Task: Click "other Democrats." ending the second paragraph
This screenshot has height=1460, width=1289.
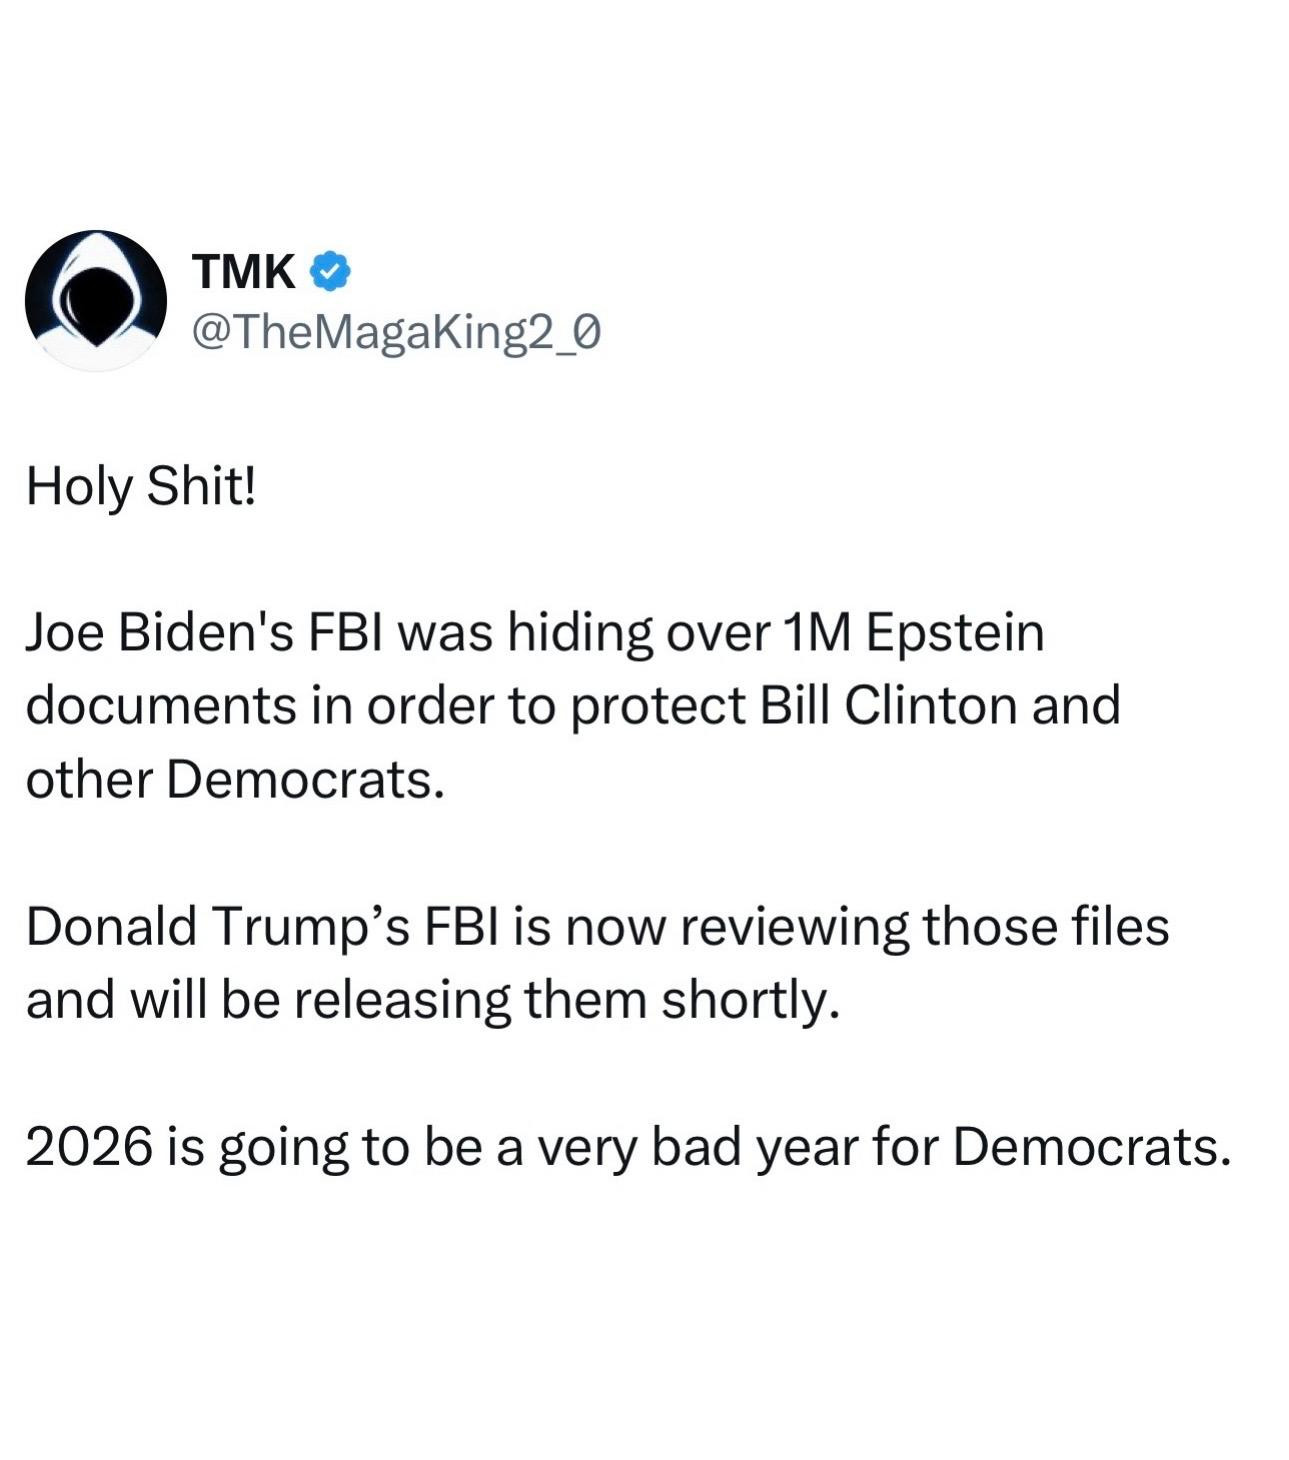Action: [234, 780]
